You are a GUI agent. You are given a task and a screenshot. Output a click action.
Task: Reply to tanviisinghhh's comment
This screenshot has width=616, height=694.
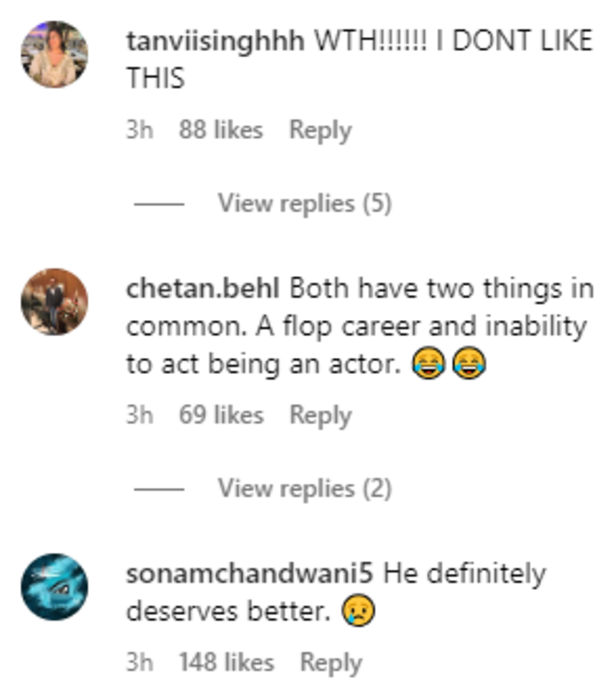click(x=320, y=130)
